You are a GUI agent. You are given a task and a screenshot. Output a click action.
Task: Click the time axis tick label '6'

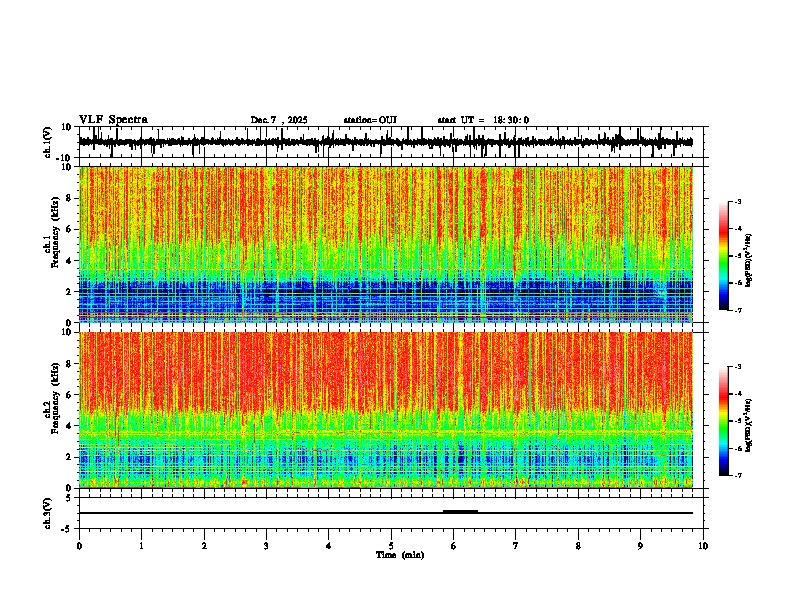point(454,546)
